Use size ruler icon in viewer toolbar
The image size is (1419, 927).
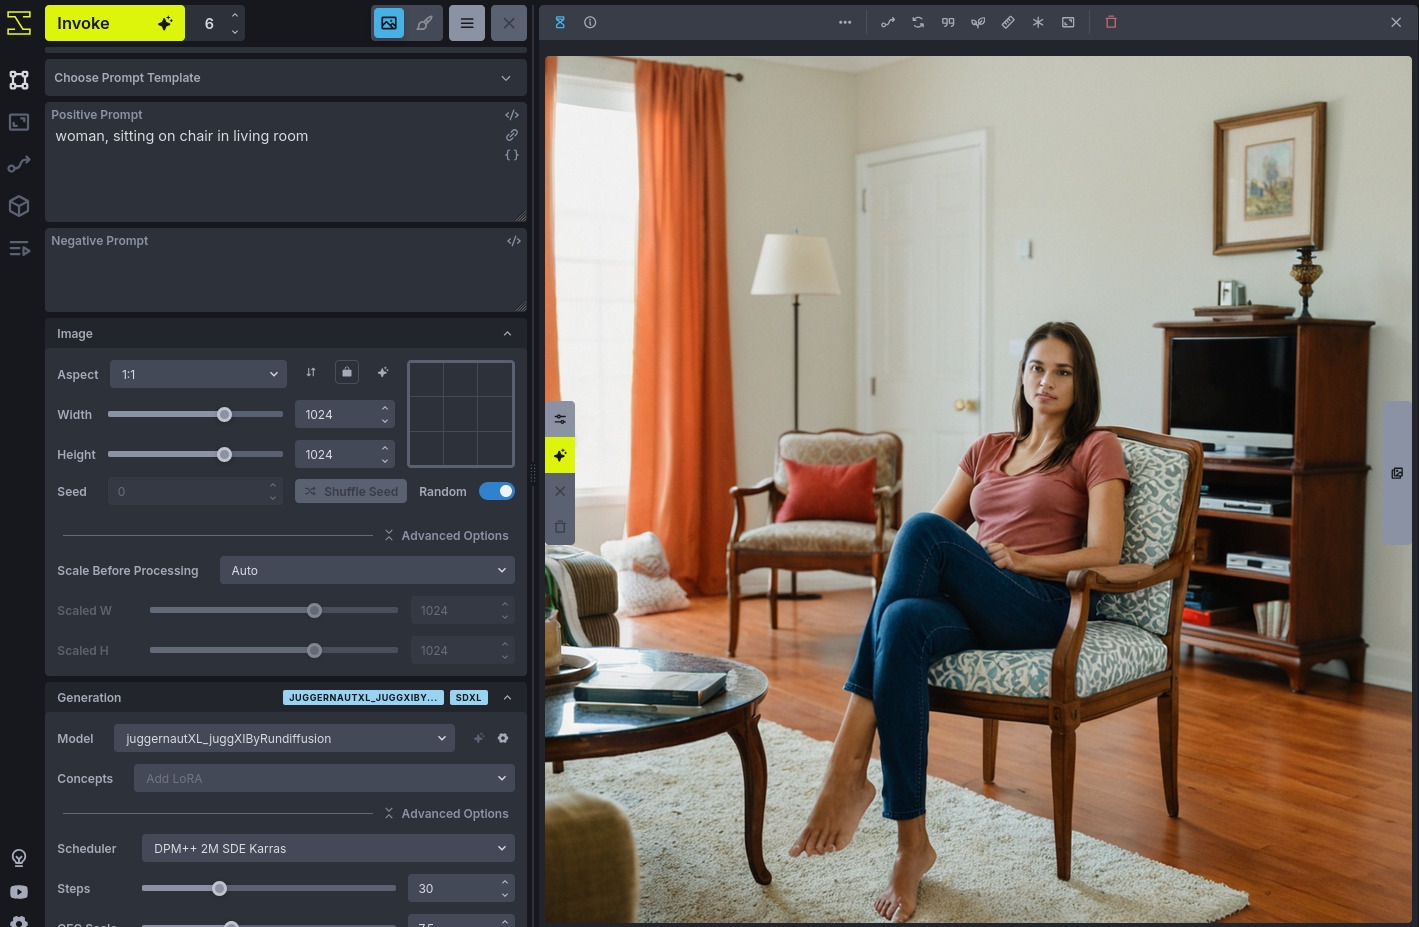pyautogui.click(x=1008, y=22)
